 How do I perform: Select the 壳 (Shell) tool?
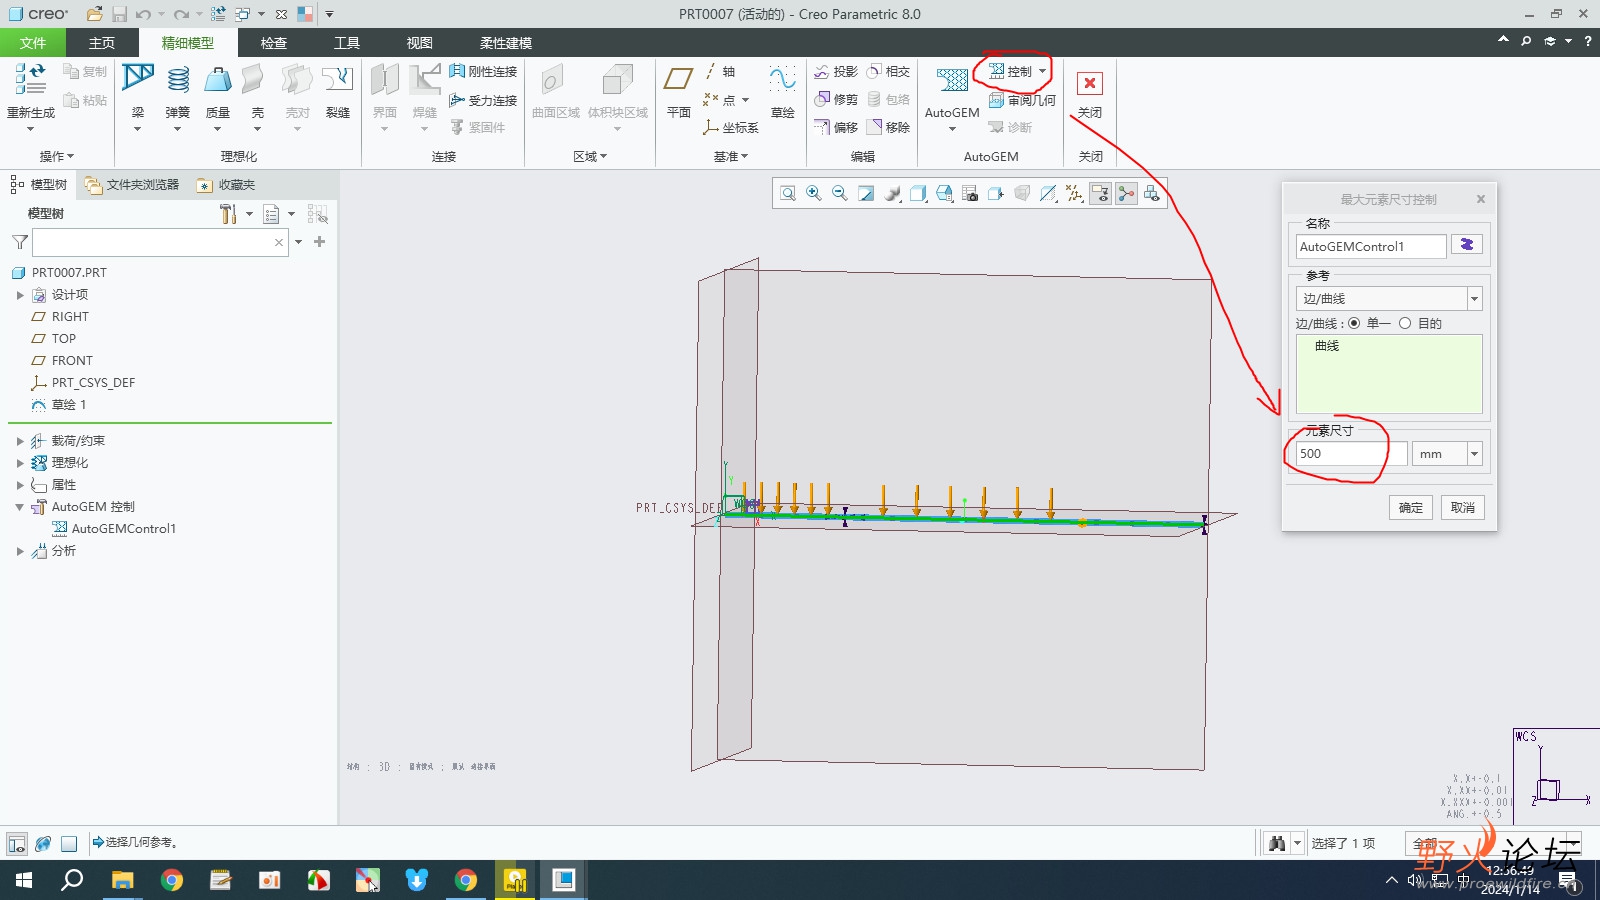[x=253, y=79]
